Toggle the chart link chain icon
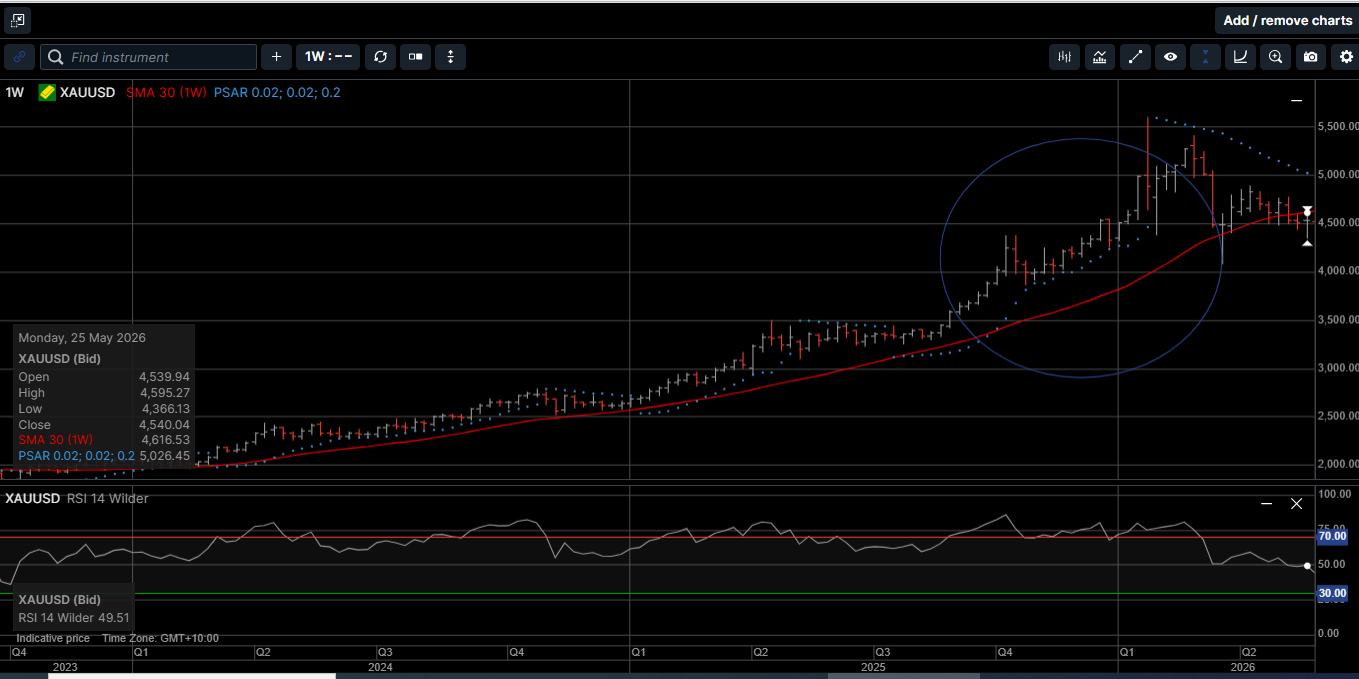This screenshot has width=1359, height=679. pyautogui.click(x=19, y=57)
